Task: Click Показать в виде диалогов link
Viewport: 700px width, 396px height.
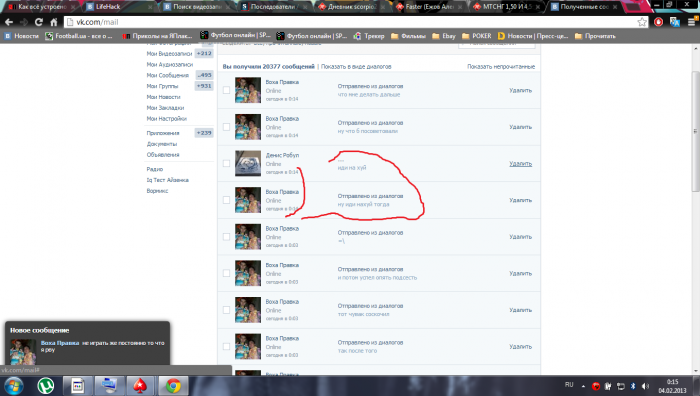Action: [x=356, y=67]
